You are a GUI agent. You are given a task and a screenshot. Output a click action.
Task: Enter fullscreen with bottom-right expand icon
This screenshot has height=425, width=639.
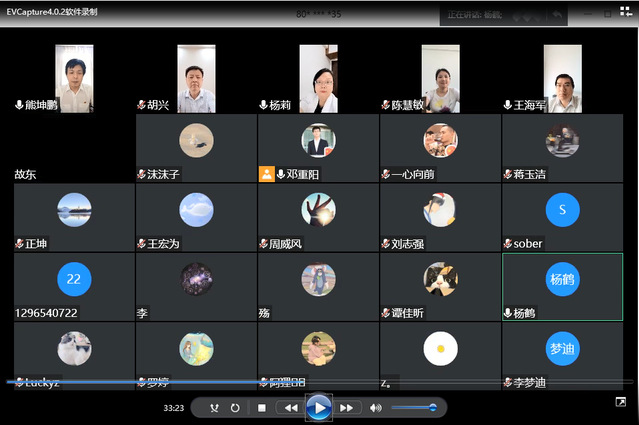click(621, 402)
